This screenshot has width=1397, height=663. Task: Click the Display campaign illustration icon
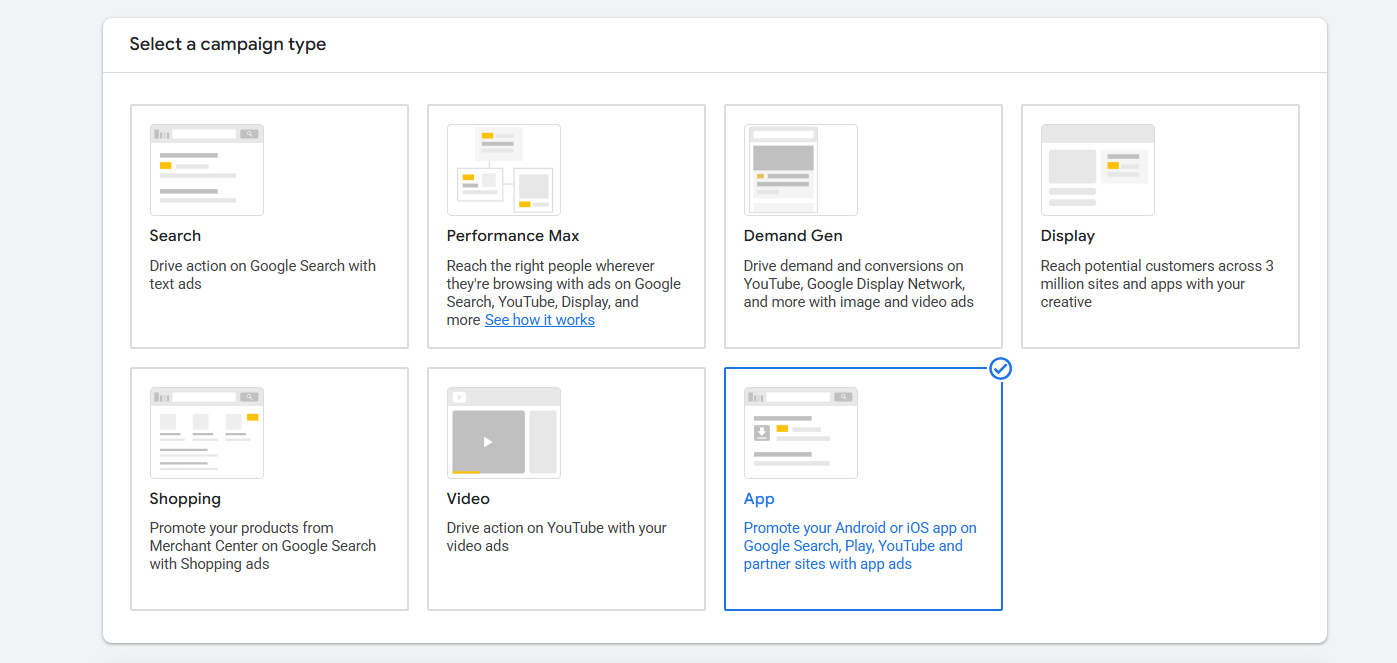click(1097, 170)
